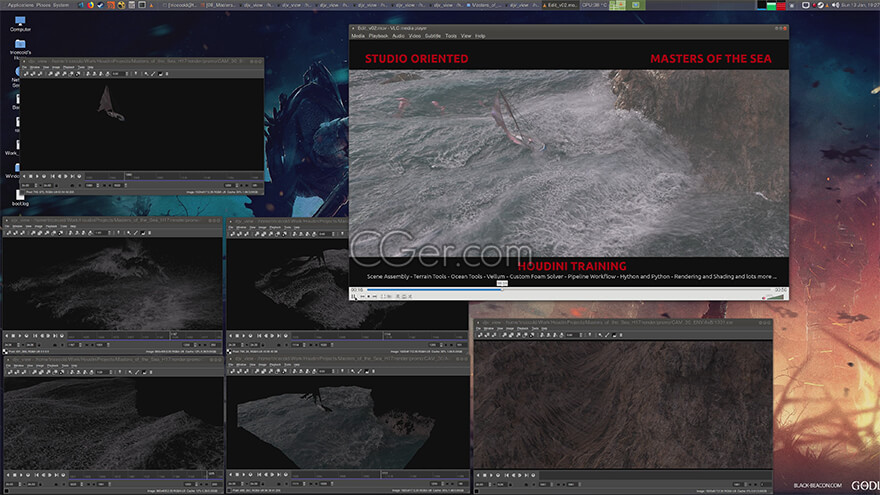Click VLC remaining time label 00:56
Screen dimensions: 880x495
point(780,290)
